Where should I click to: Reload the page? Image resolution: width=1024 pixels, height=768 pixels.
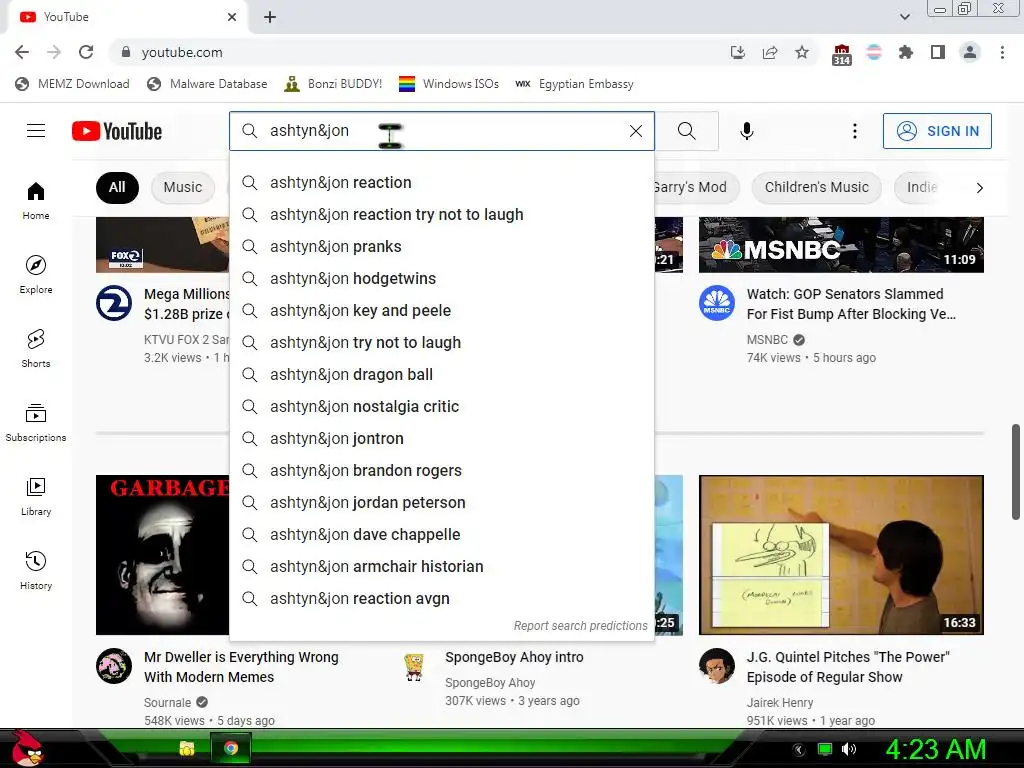coord(86,52)
